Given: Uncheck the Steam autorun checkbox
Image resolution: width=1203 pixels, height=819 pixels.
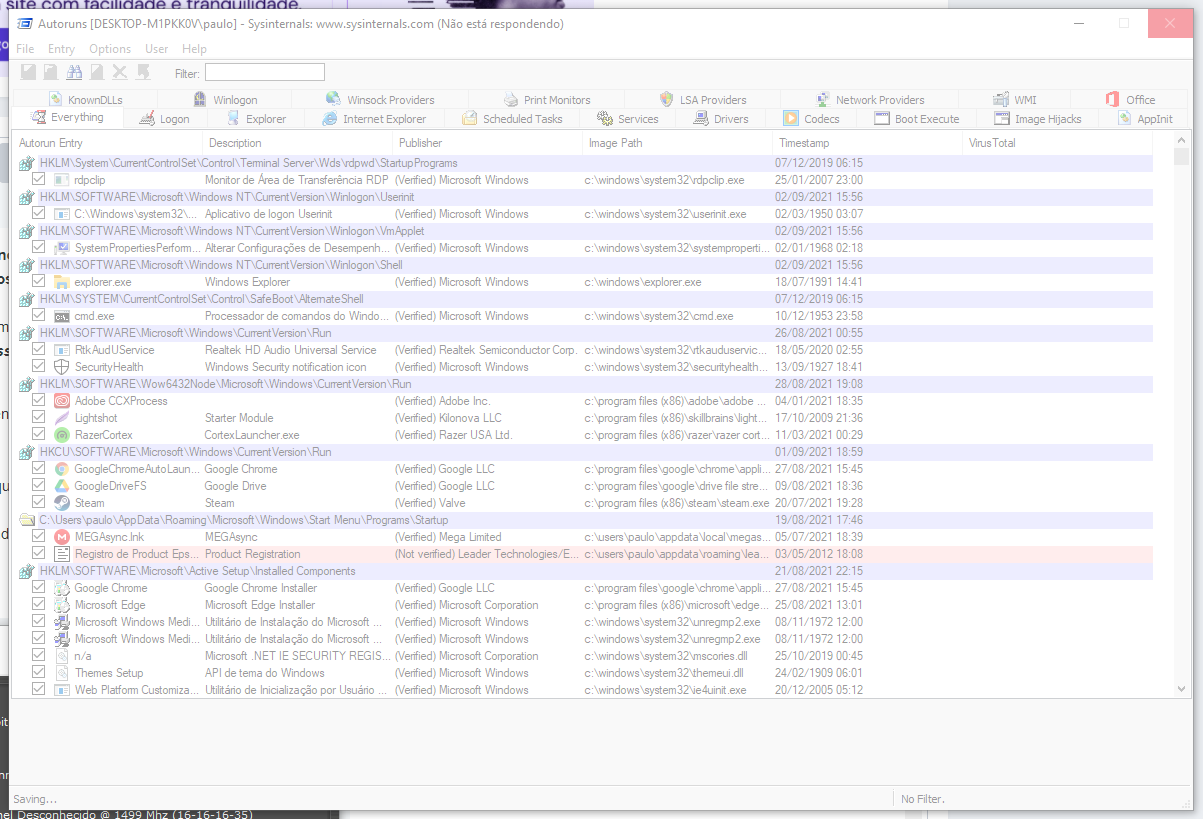Looking at the screenshot, I should coord(39,503).
